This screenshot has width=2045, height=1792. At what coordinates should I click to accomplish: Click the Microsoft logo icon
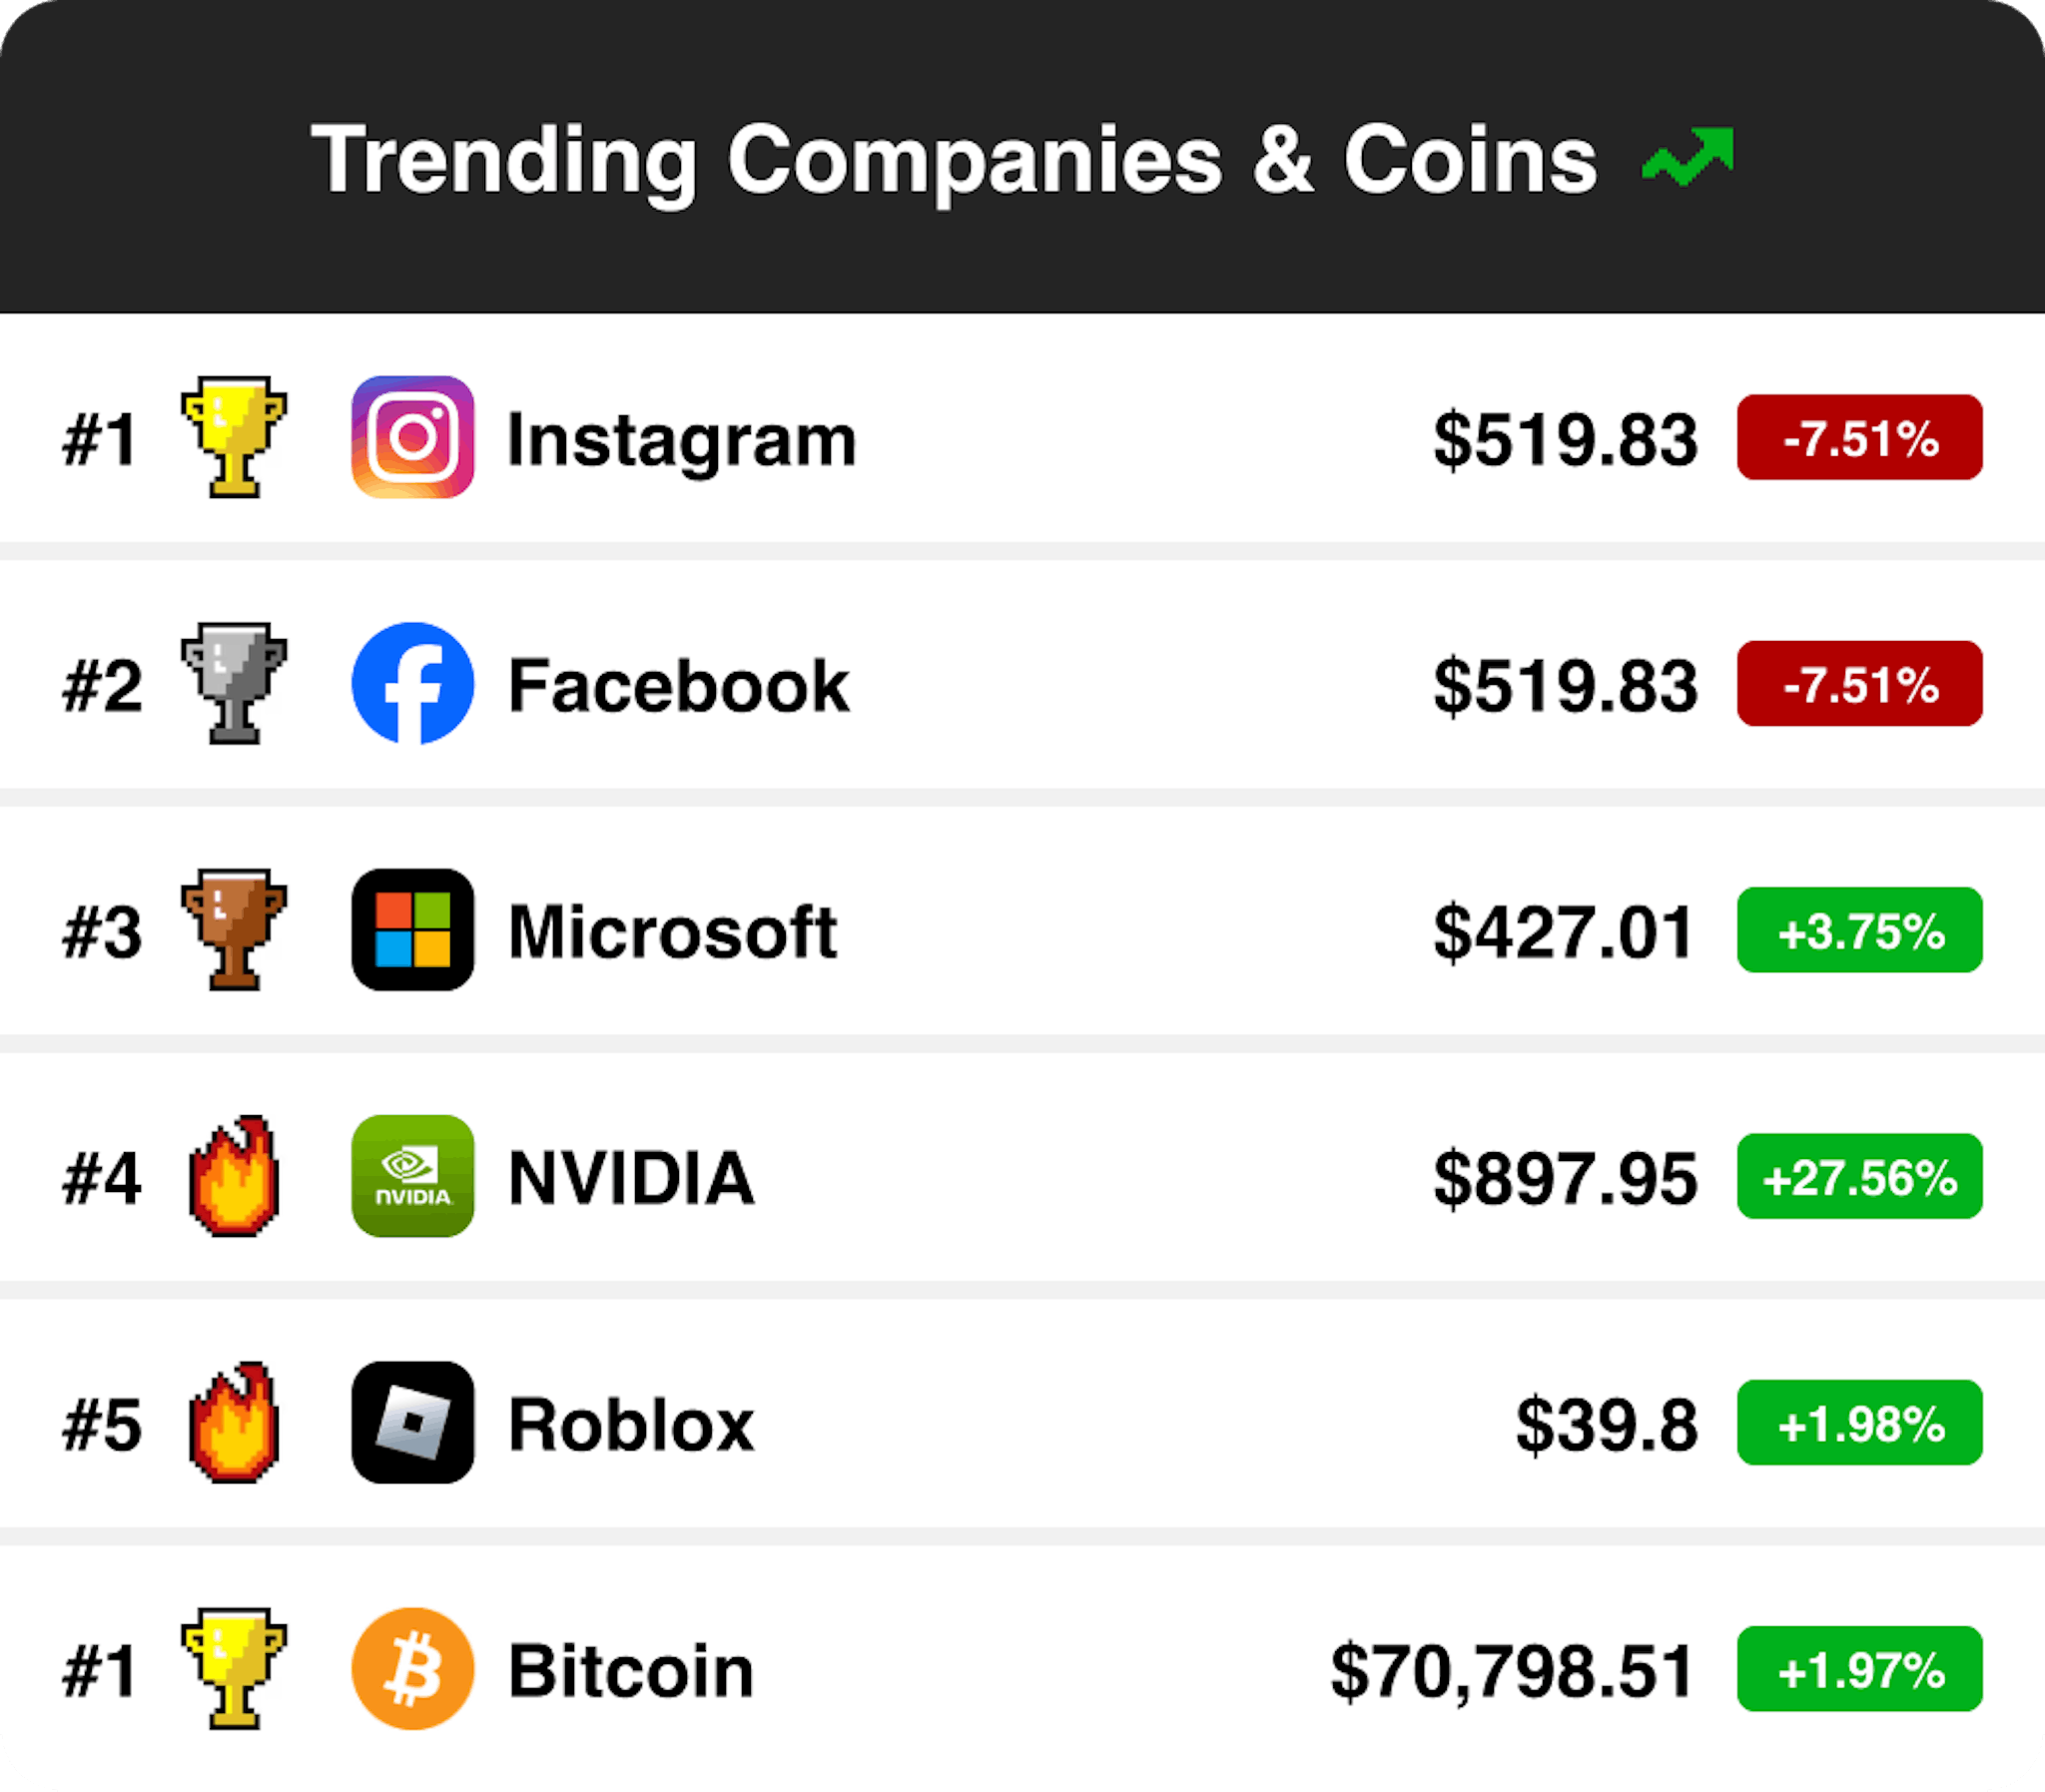[412, 930]
